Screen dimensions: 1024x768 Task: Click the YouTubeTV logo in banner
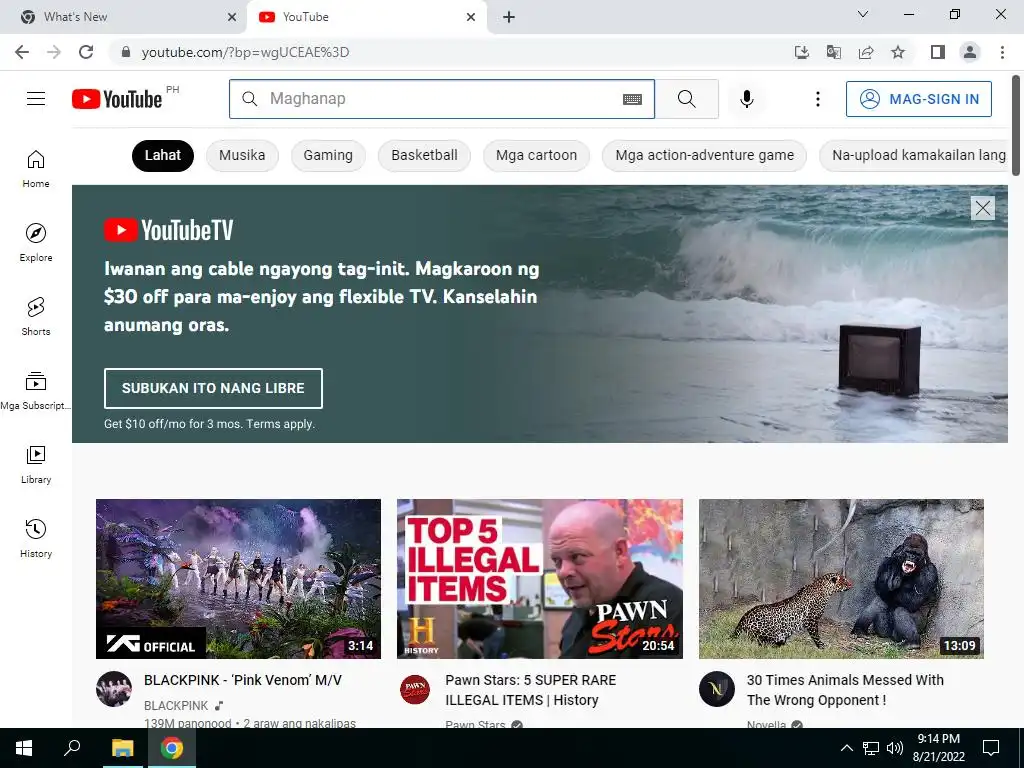(x=168, y=230)
